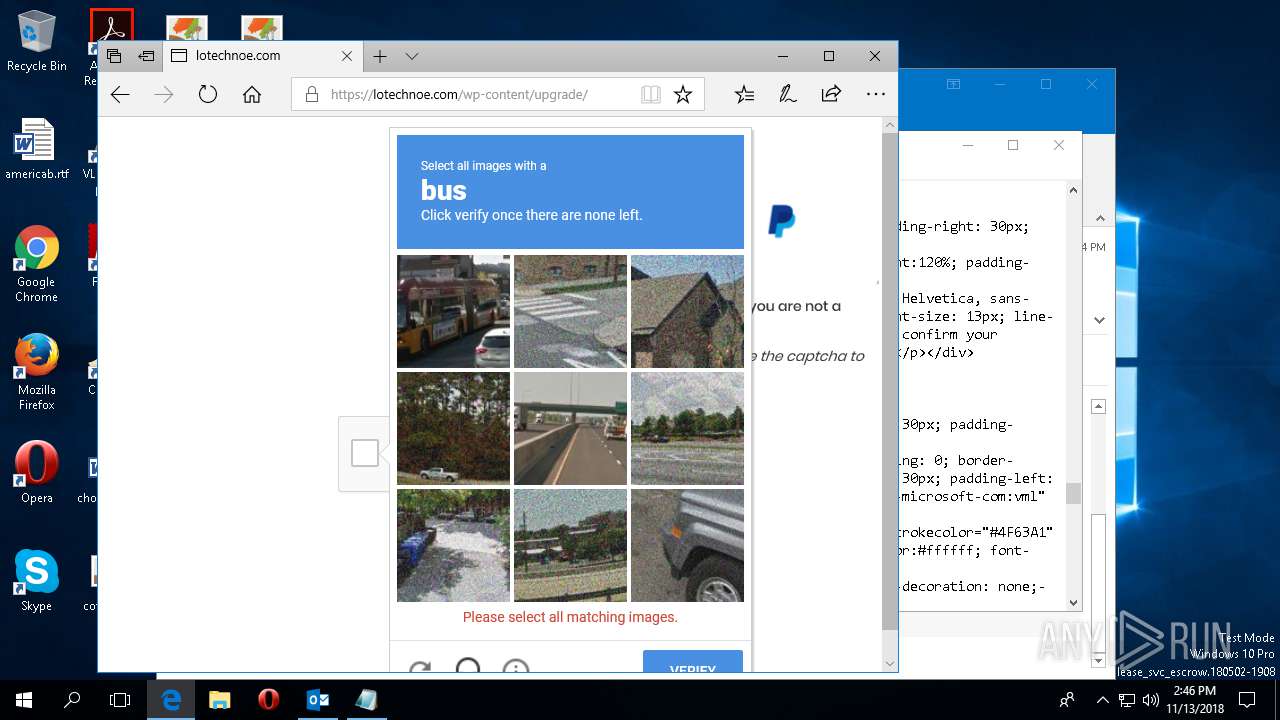The height and width of the screenshot is (720, 1280).
Task: Open the taskbar clock showing 2:46 PM
Action: [x=1193, y=700]
